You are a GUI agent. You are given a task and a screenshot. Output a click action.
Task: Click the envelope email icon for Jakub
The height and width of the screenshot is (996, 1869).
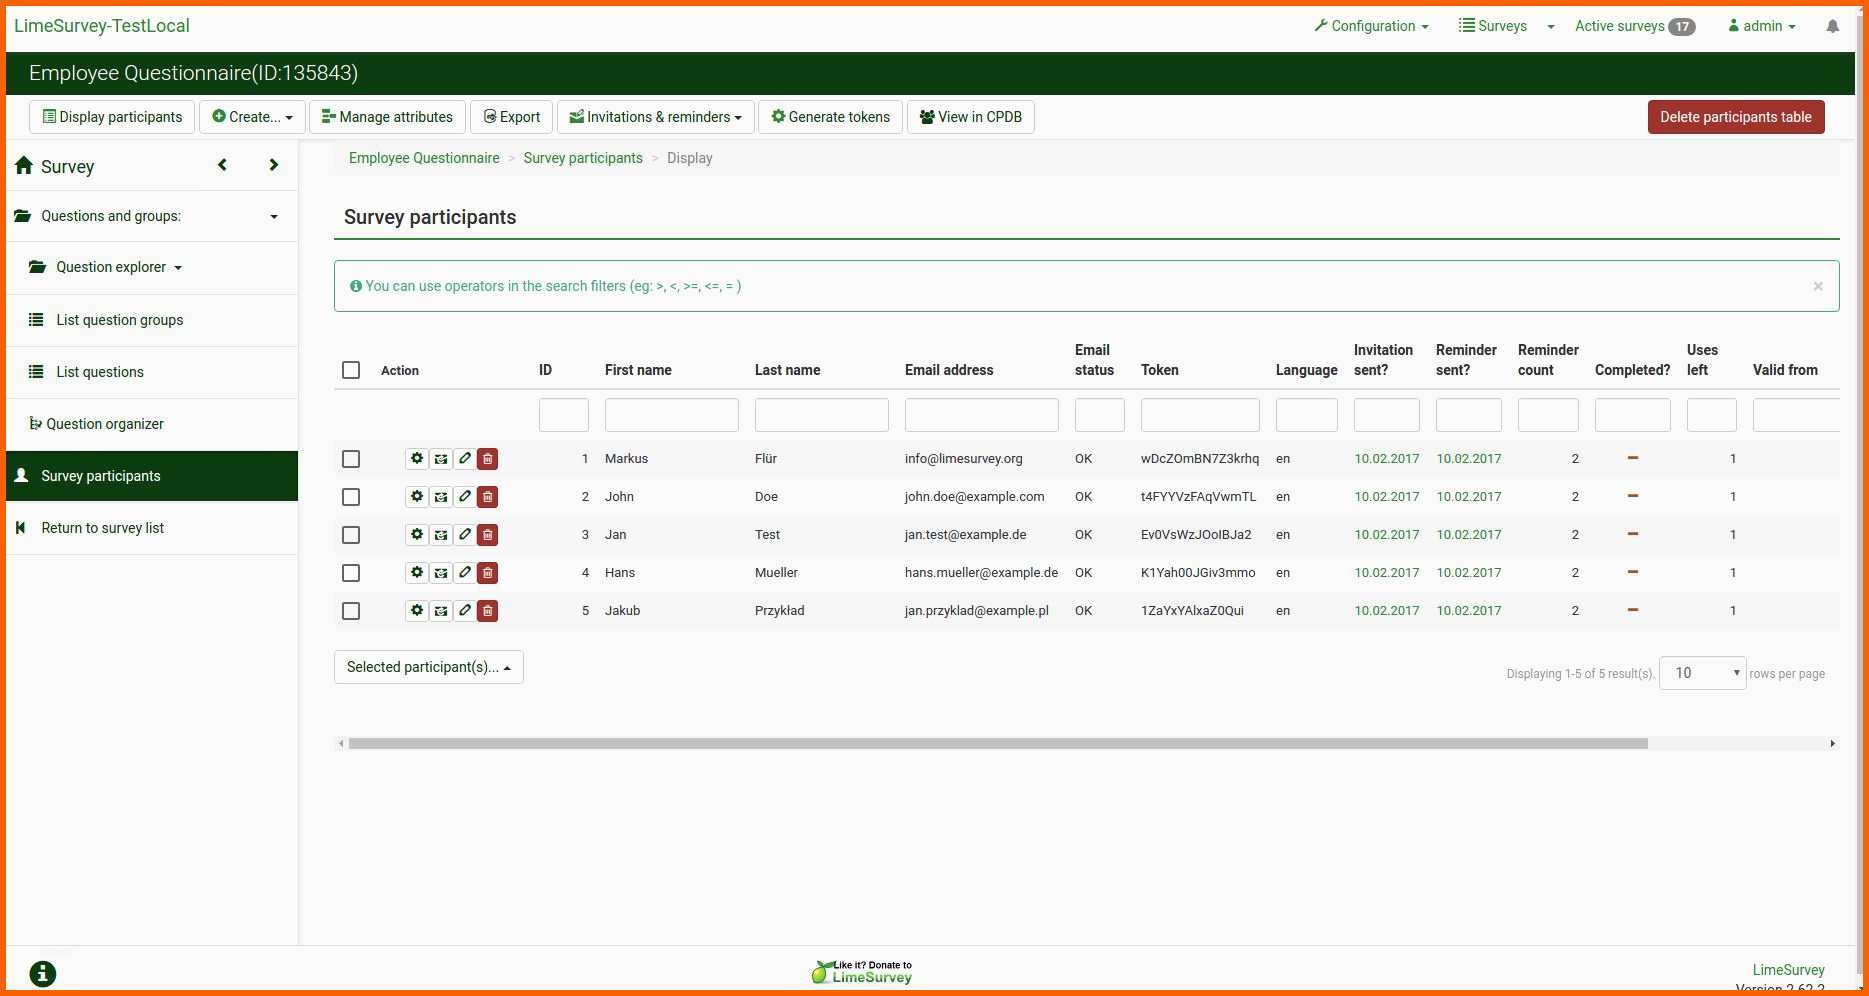(441, 611)
